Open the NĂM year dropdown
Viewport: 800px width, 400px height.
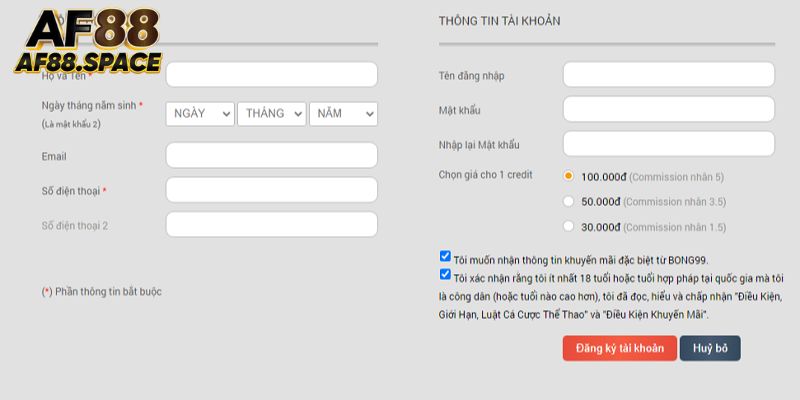pos(343,114)
